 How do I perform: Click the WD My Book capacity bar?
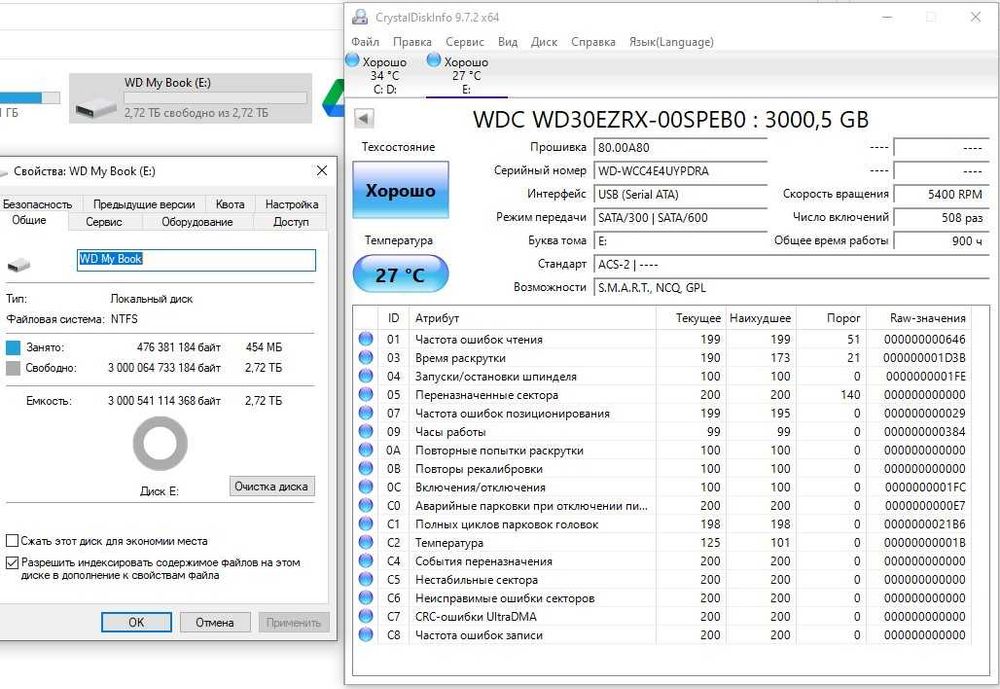click(216, 98)
